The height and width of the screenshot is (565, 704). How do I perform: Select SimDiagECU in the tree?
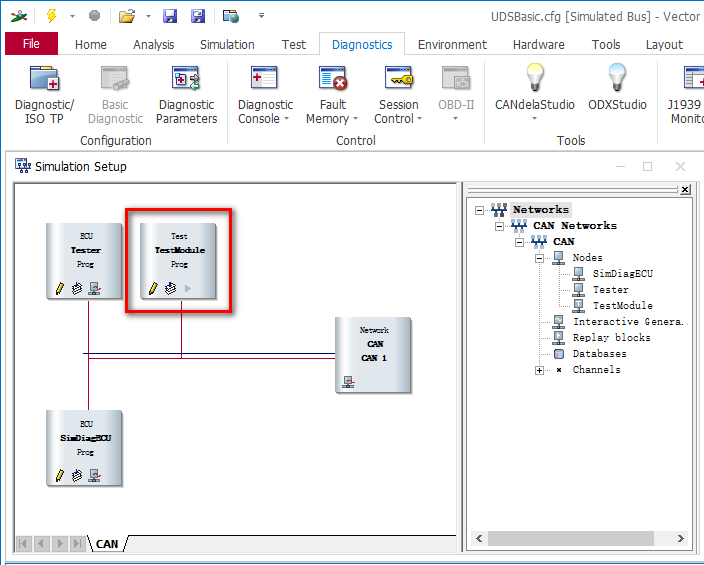[x=622, y=274]
